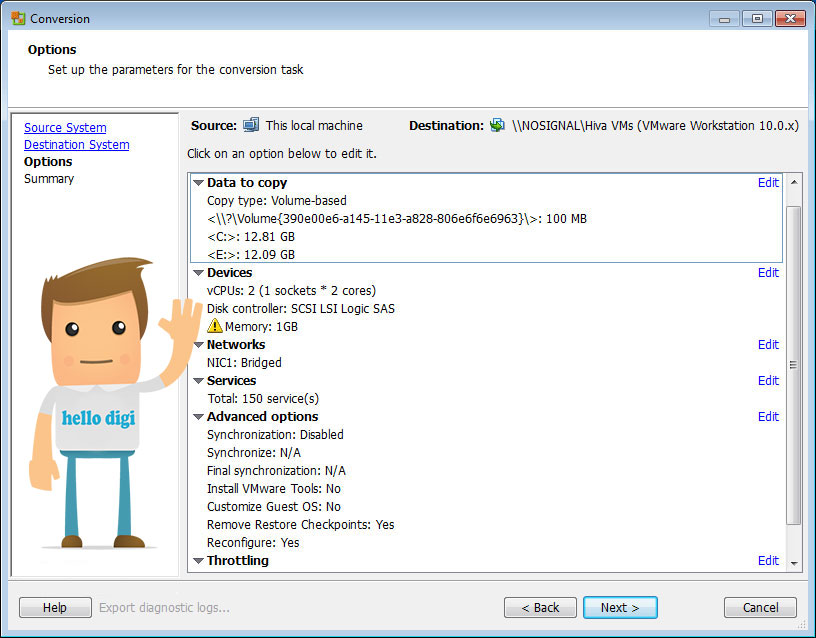816x638 pixels.
Task: Collapse the Services section
Action: 198,380
